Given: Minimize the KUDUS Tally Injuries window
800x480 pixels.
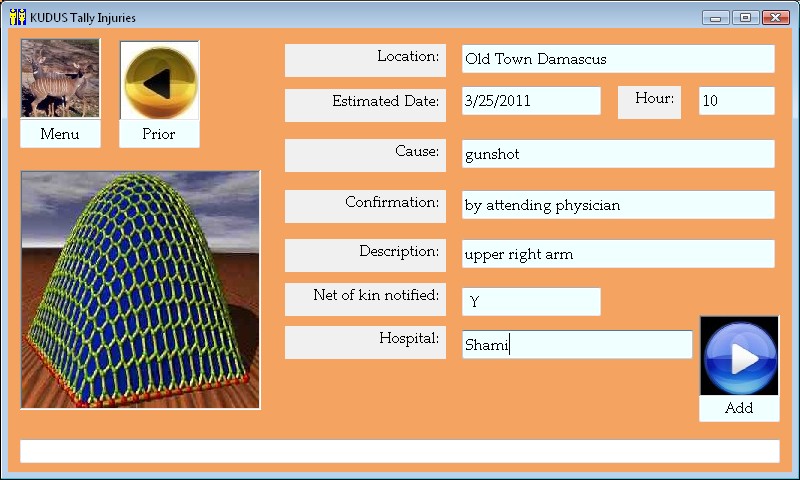Looking at the screenshot, I should [x=716, y=17].
